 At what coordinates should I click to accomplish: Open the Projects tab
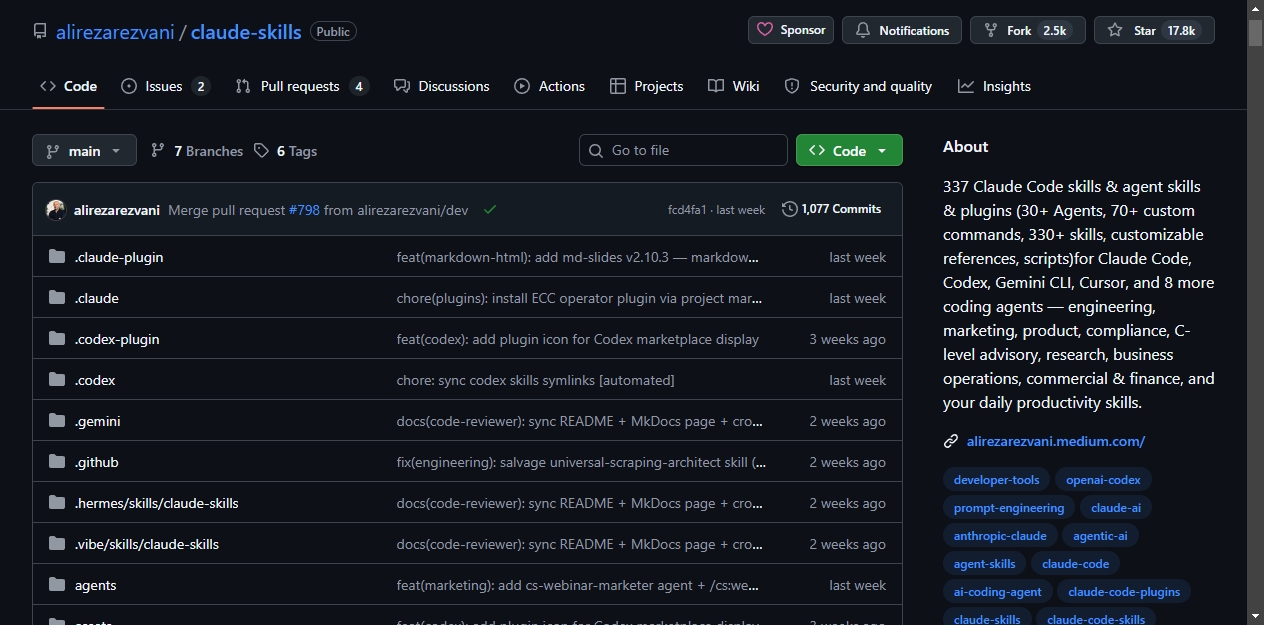click(x=647, y=86)
